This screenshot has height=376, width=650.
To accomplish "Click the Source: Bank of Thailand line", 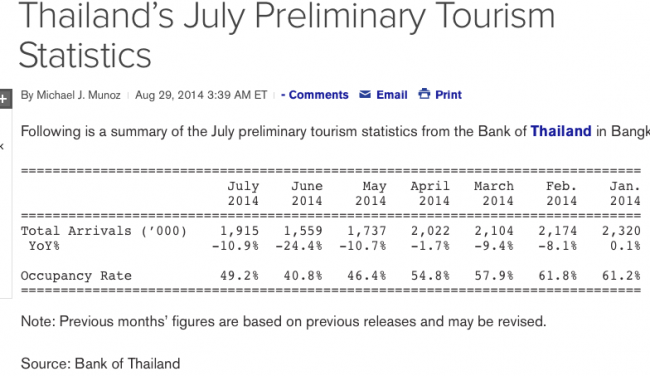I will (x=100, y=364).
